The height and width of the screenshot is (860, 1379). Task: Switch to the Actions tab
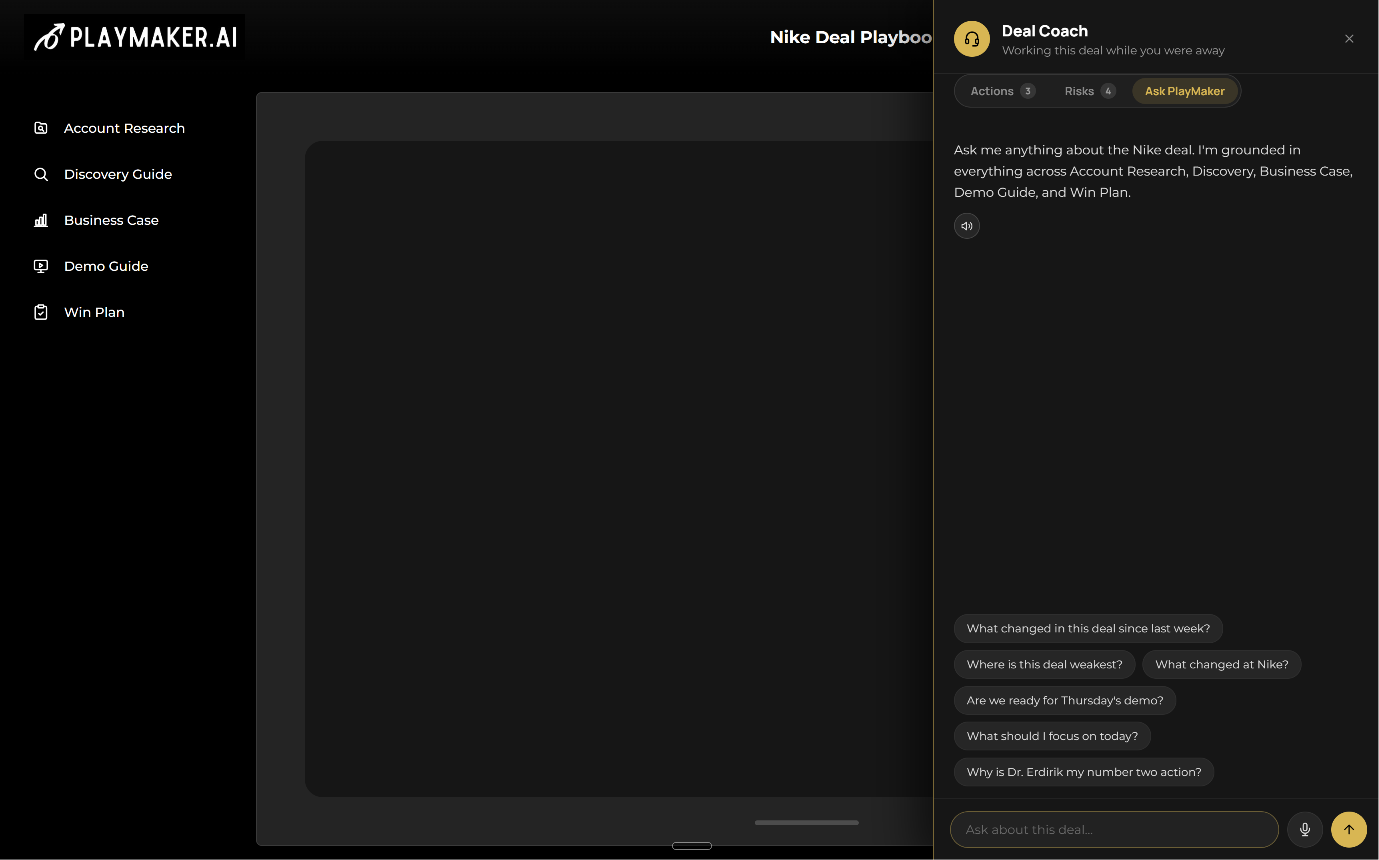1003,91
